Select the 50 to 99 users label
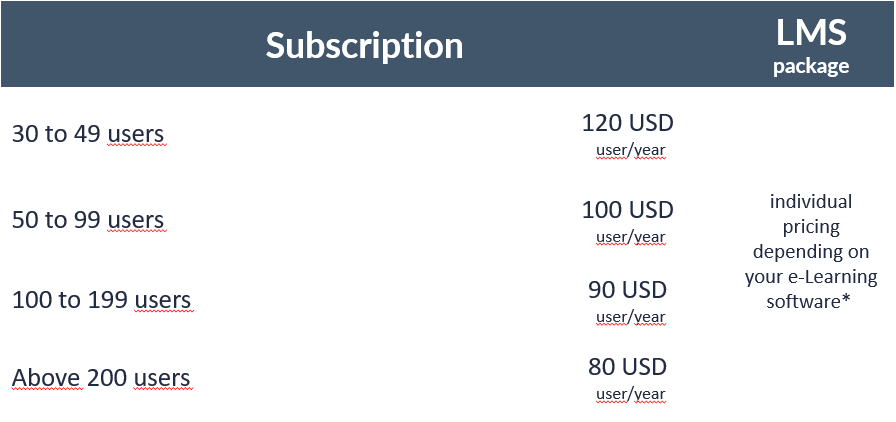Image resolution: width=896 pixels, height=422 pixels. [88, 220]
